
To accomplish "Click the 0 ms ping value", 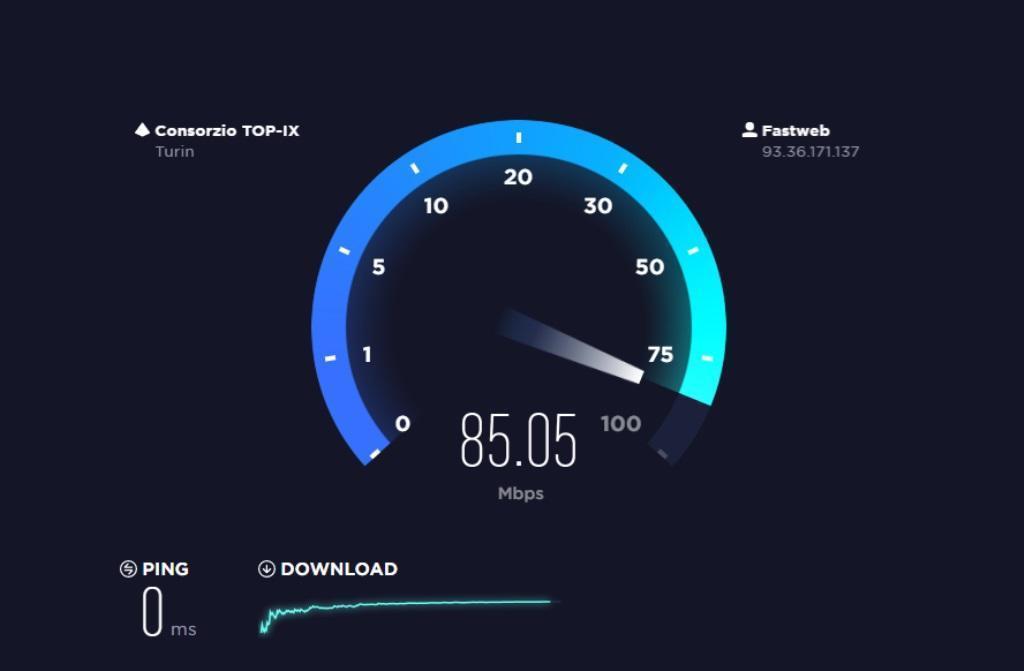I will pyautogui.click(x=168, y=612).
